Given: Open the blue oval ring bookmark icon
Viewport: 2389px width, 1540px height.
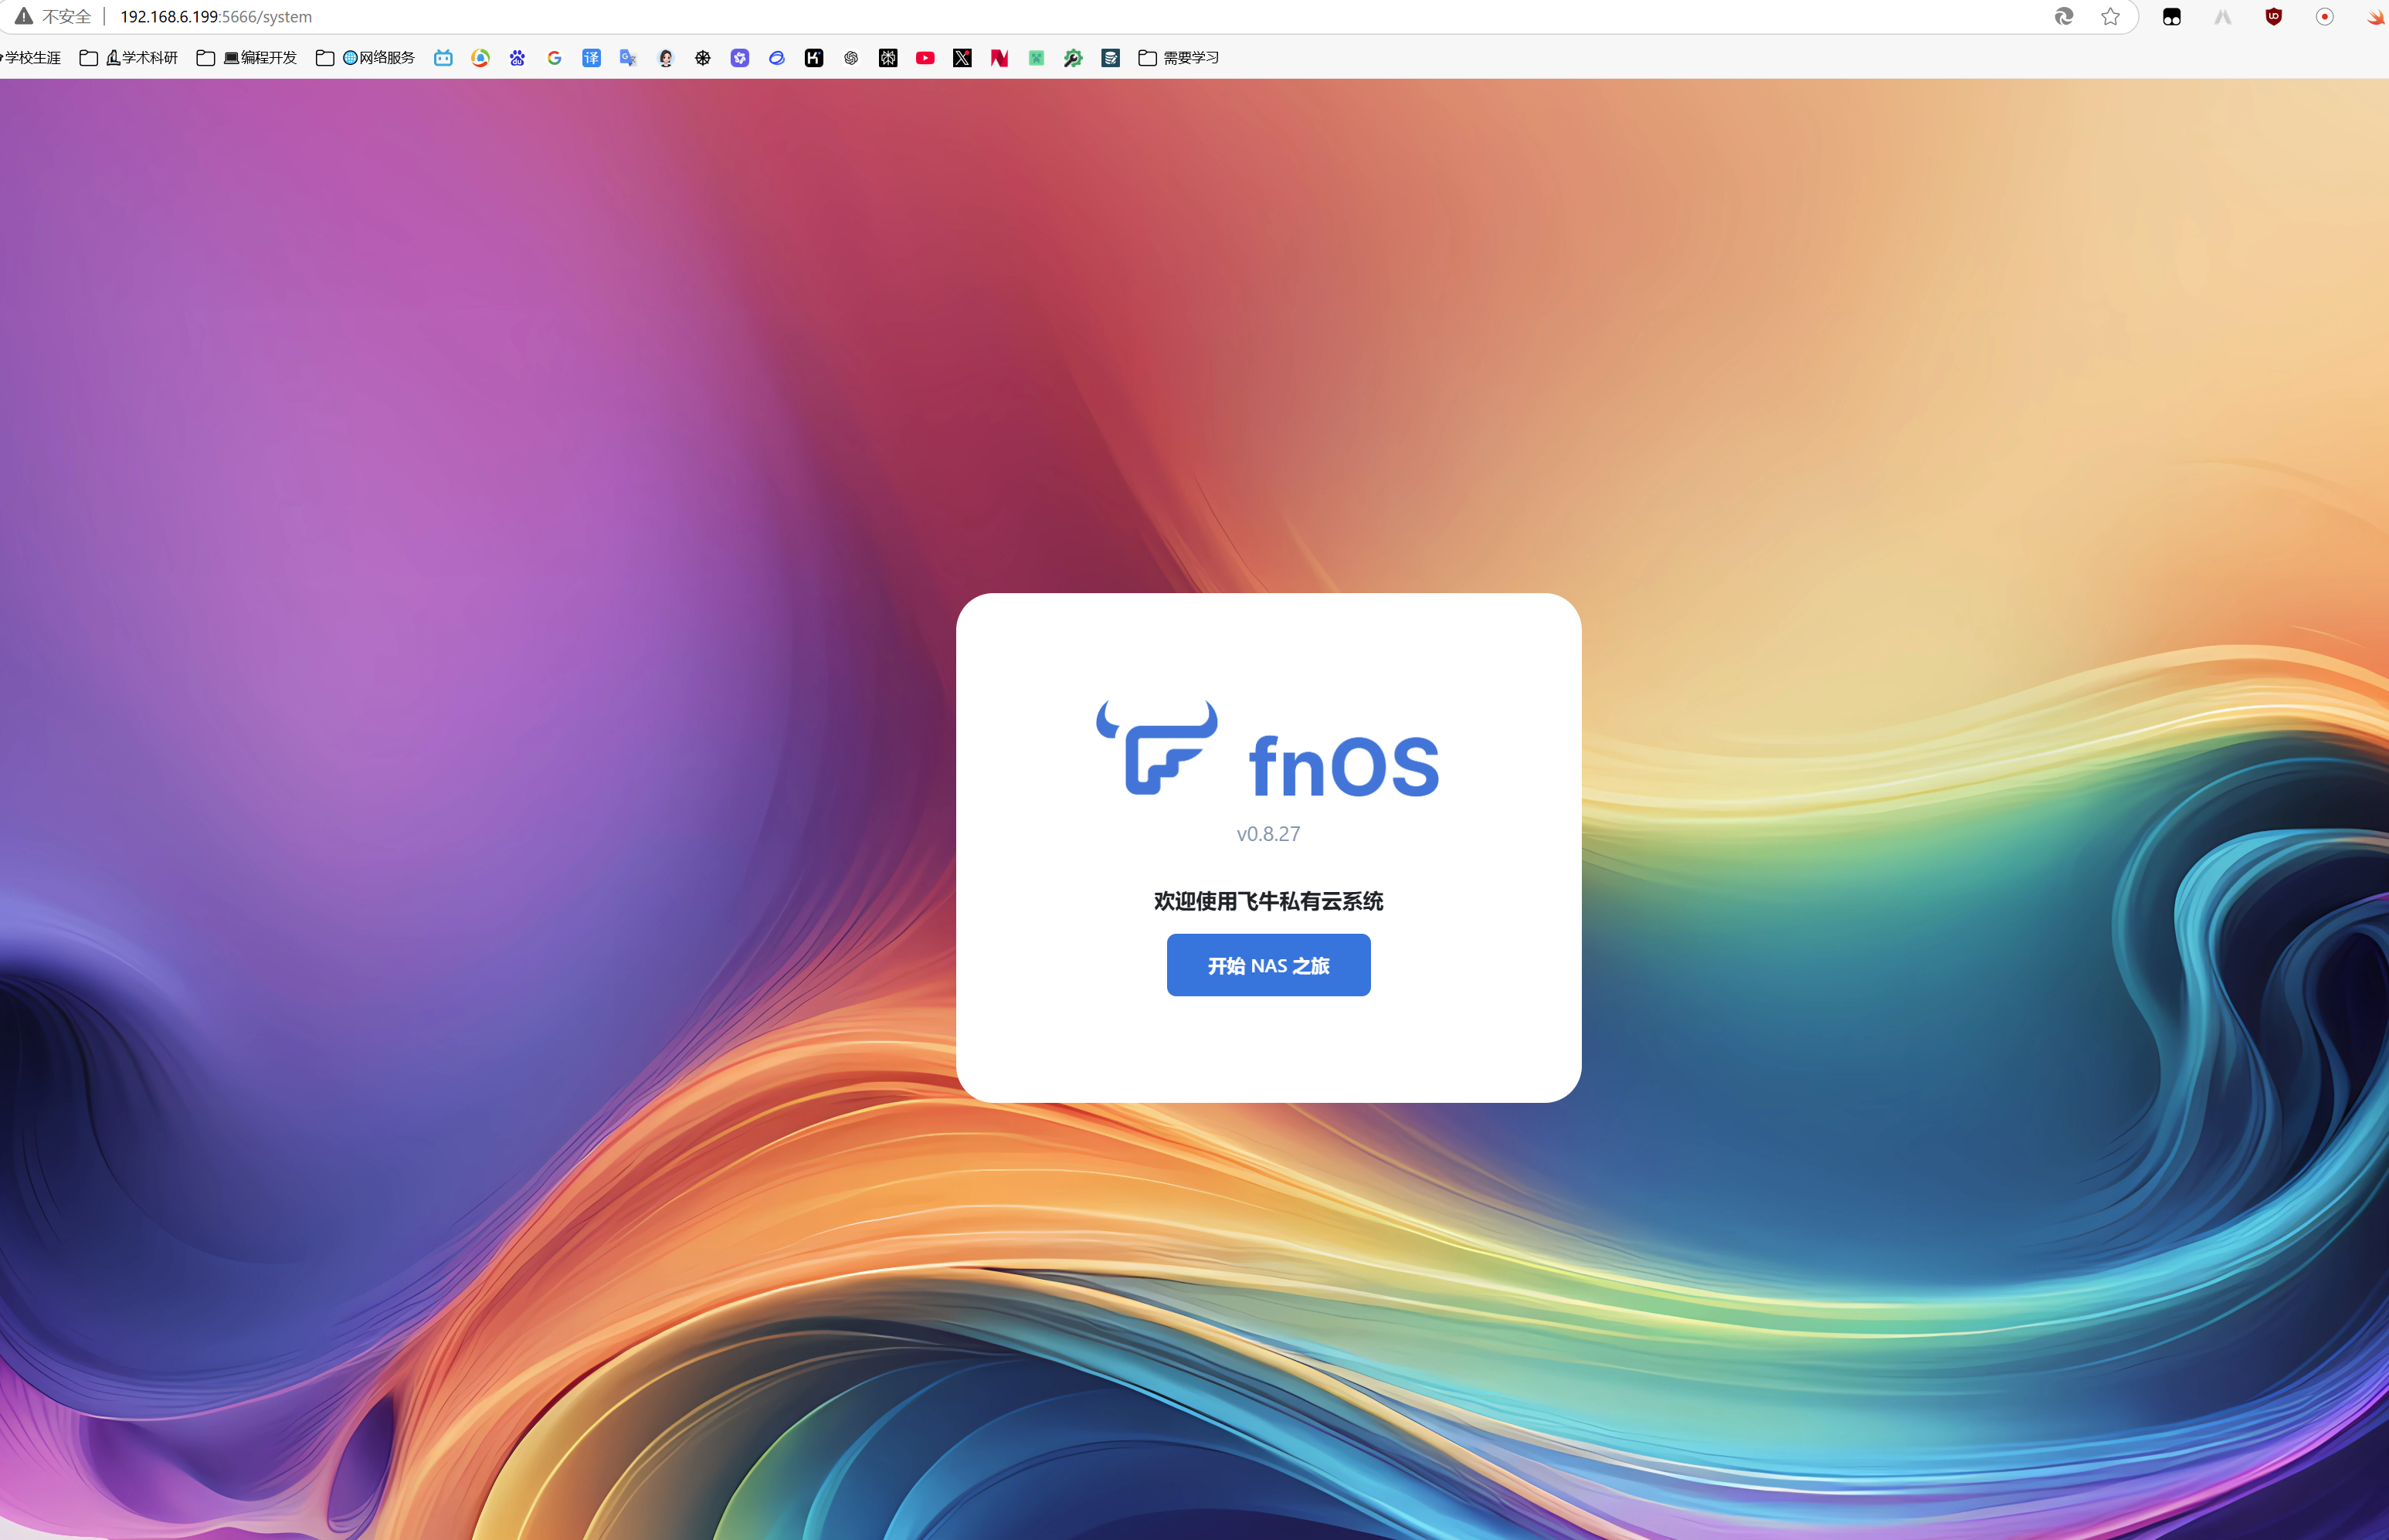Looking at the screenshot, I should [x=777, y=58].
